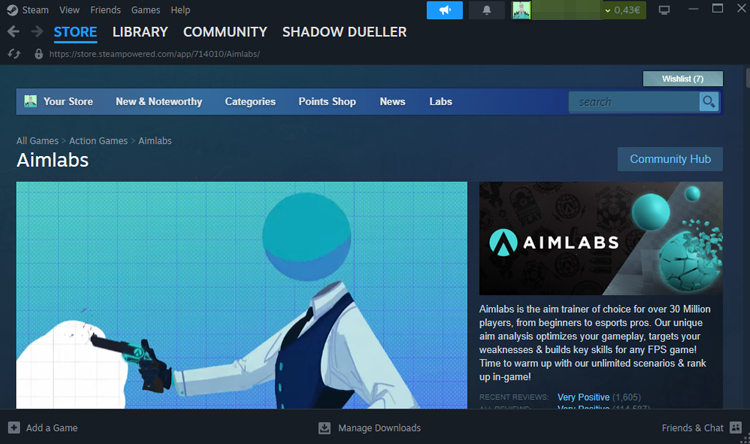Open the Help menu
The image size is (750, 444).
pyautogui.click(x=180, y=10)
